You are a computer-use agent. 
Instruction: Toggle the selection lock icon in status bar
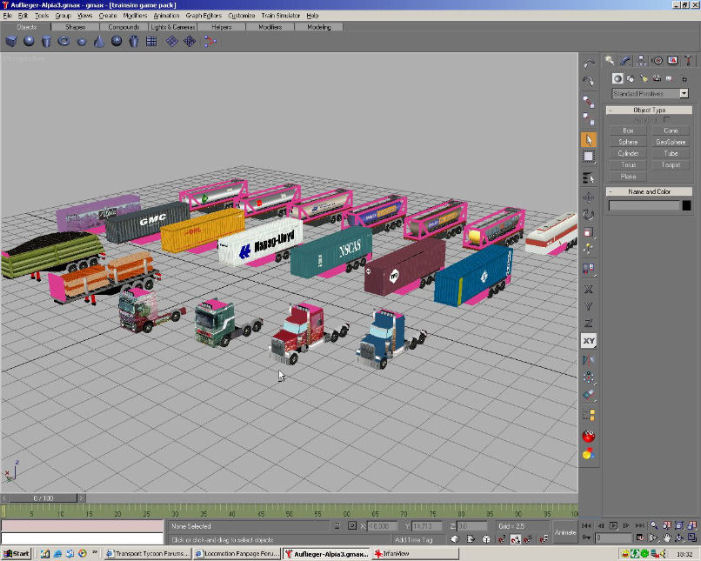(337, 526)
